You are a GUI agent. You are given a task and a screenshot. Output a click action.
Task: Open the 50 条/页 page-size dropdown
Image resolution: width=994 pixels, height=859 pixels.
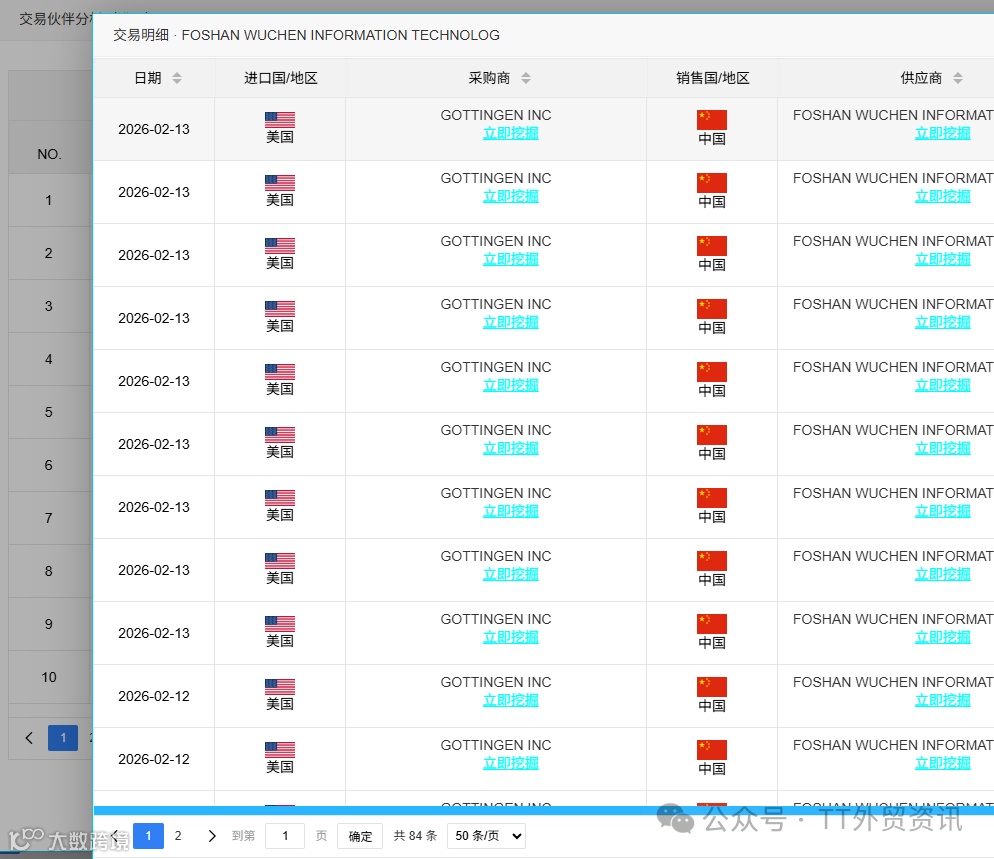tap(488, 836)
